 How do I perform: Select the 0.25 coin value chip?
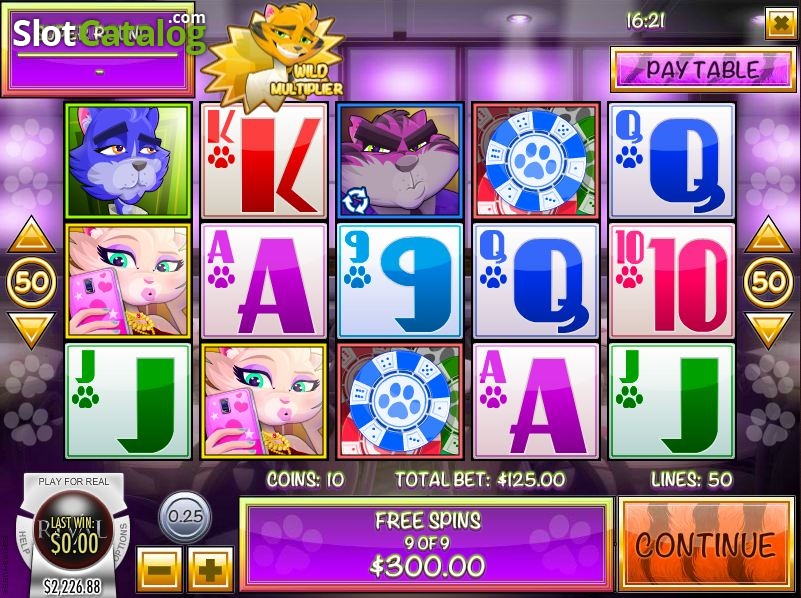(185, 516)
